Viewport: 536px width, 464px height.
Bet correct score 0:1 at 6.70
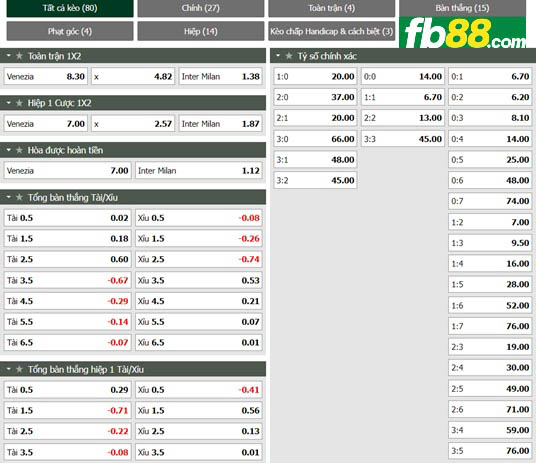click(490, 76)
